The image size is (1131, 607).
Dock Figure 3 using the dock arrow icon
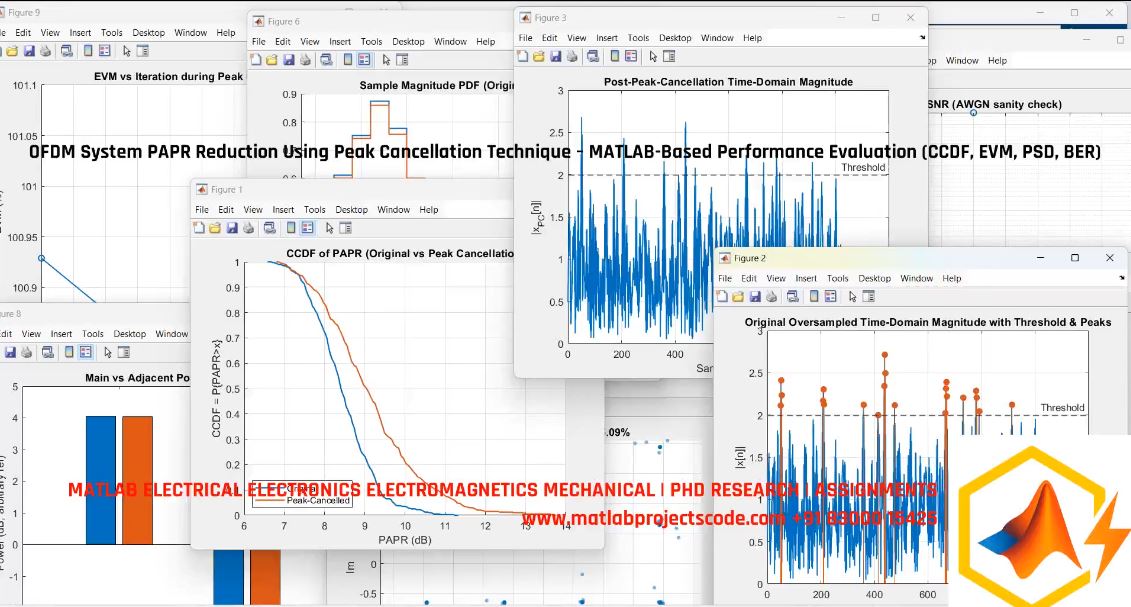click(x=921, y=37)
